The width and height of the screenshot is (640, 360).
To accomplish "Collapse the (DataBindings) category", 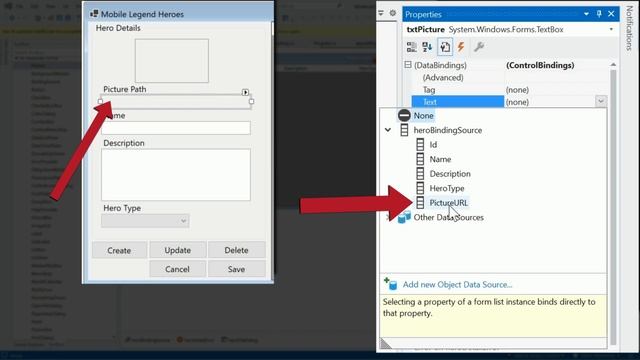I will [408, 65].
